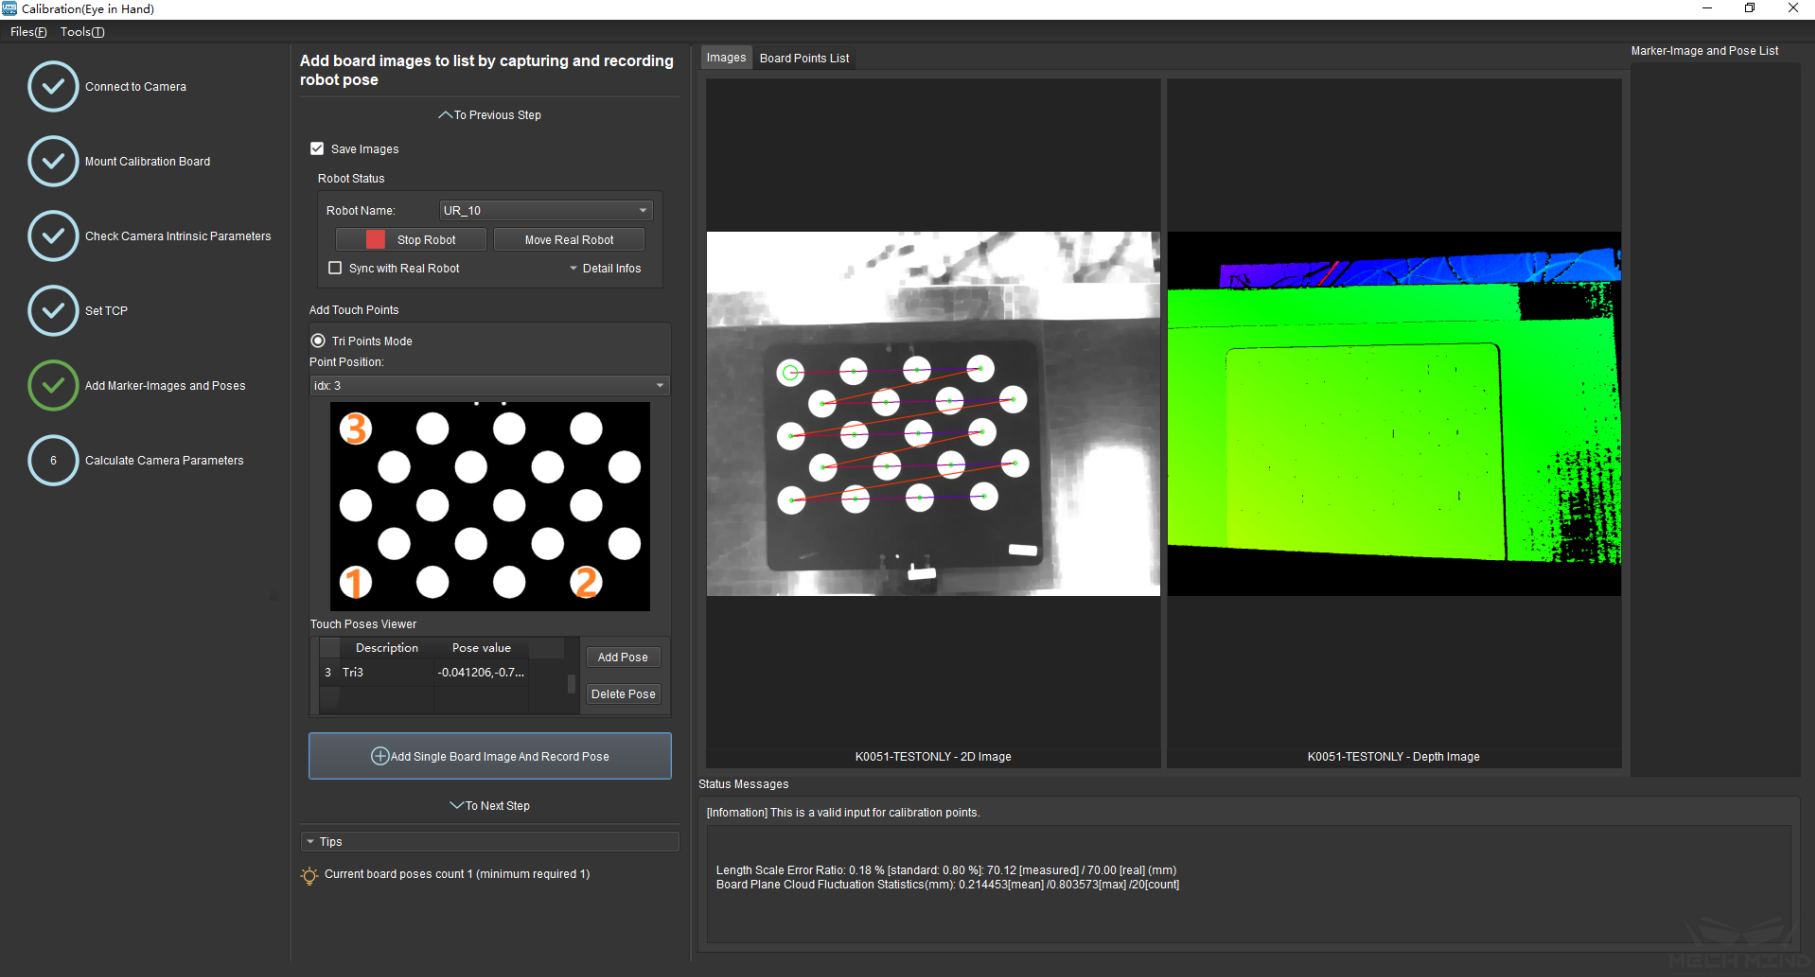Go to step 6 Calculate Camera Parameters

(53, 461)
